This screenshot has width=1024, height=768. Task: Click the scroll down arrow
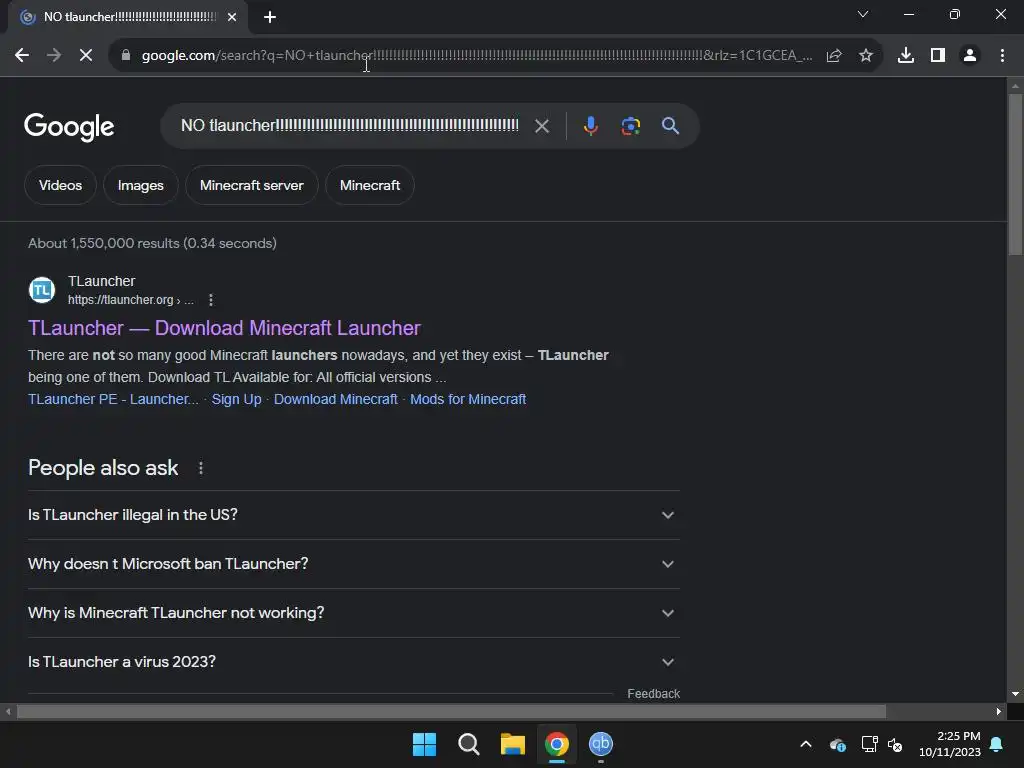tap(1015, 694)
